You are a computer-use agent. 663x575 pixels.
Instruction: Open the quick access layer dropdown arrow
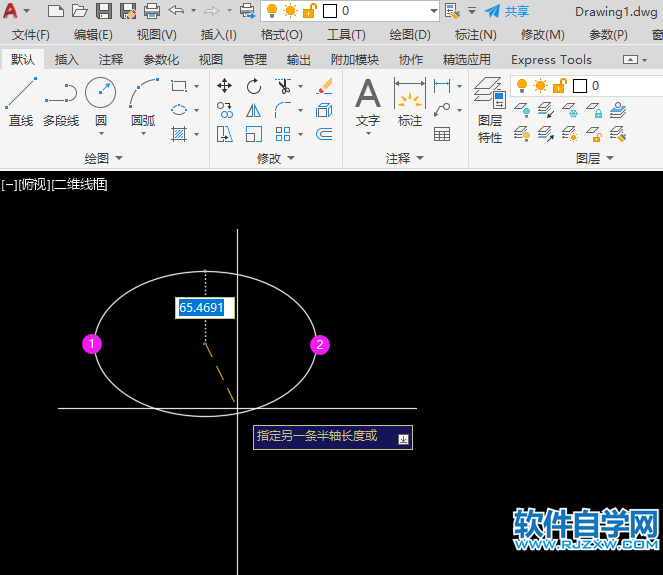[x=432, y=11]
